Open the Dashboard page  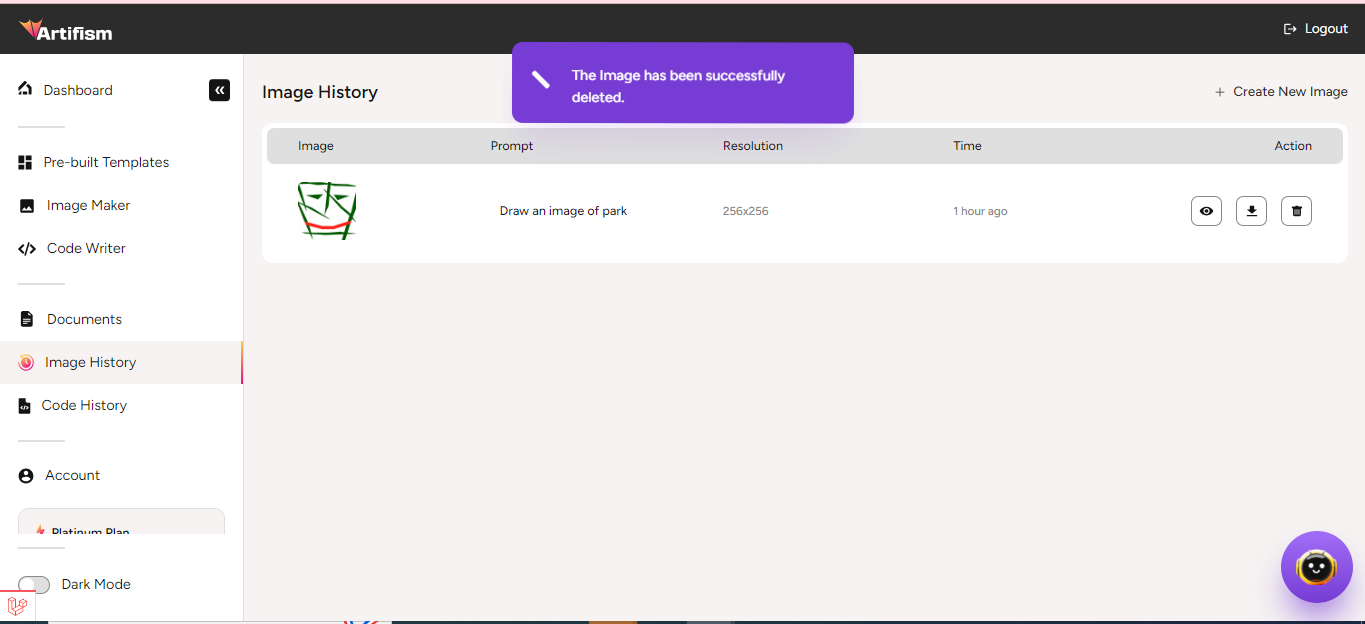click(x=77, y=90)
